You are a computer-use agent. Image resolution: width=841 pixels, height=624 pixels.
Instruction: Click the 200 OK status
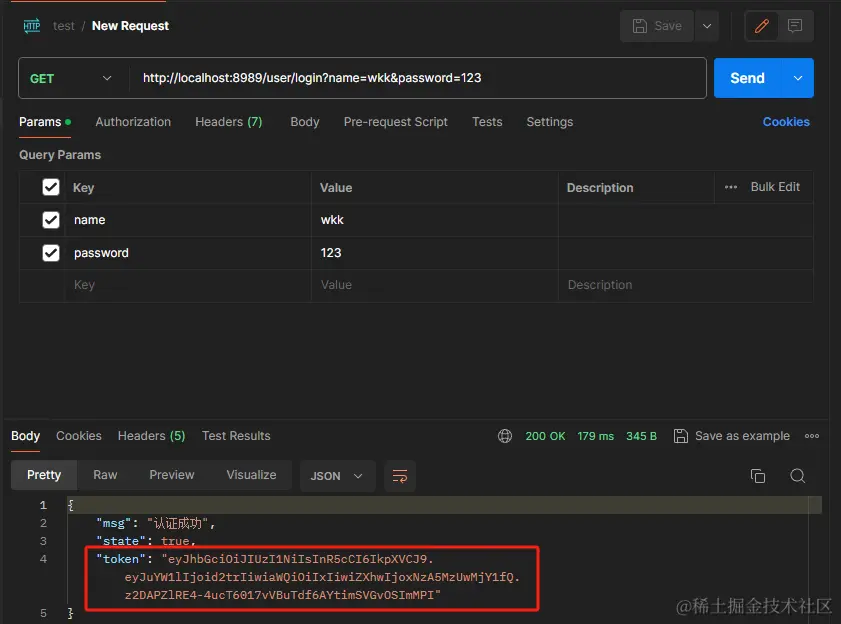(545, 436)
